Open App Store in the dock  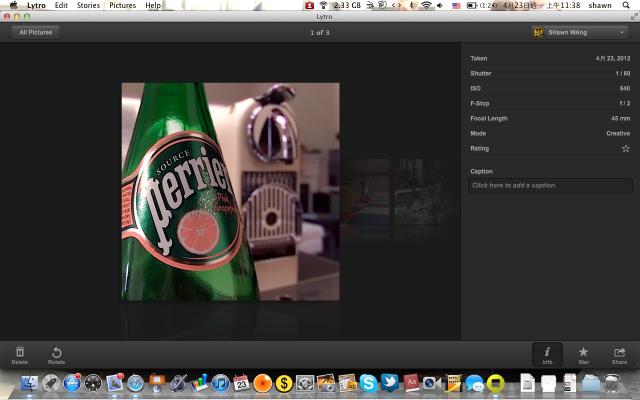coord(72,383)
